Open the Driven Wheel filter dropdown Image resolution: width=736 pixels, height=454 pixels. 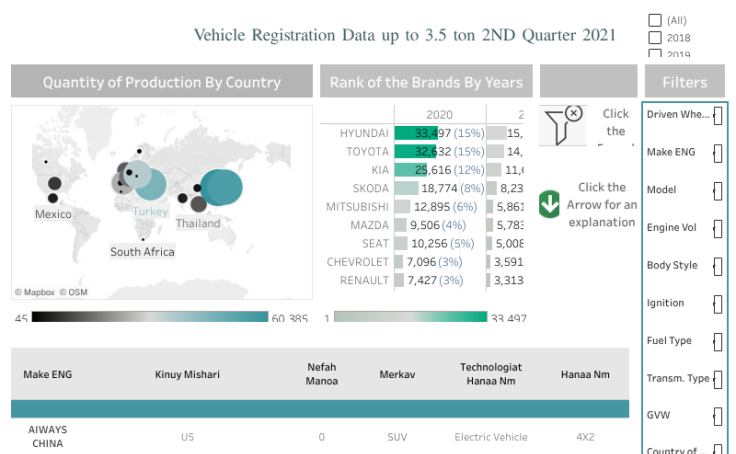[718, 115]
